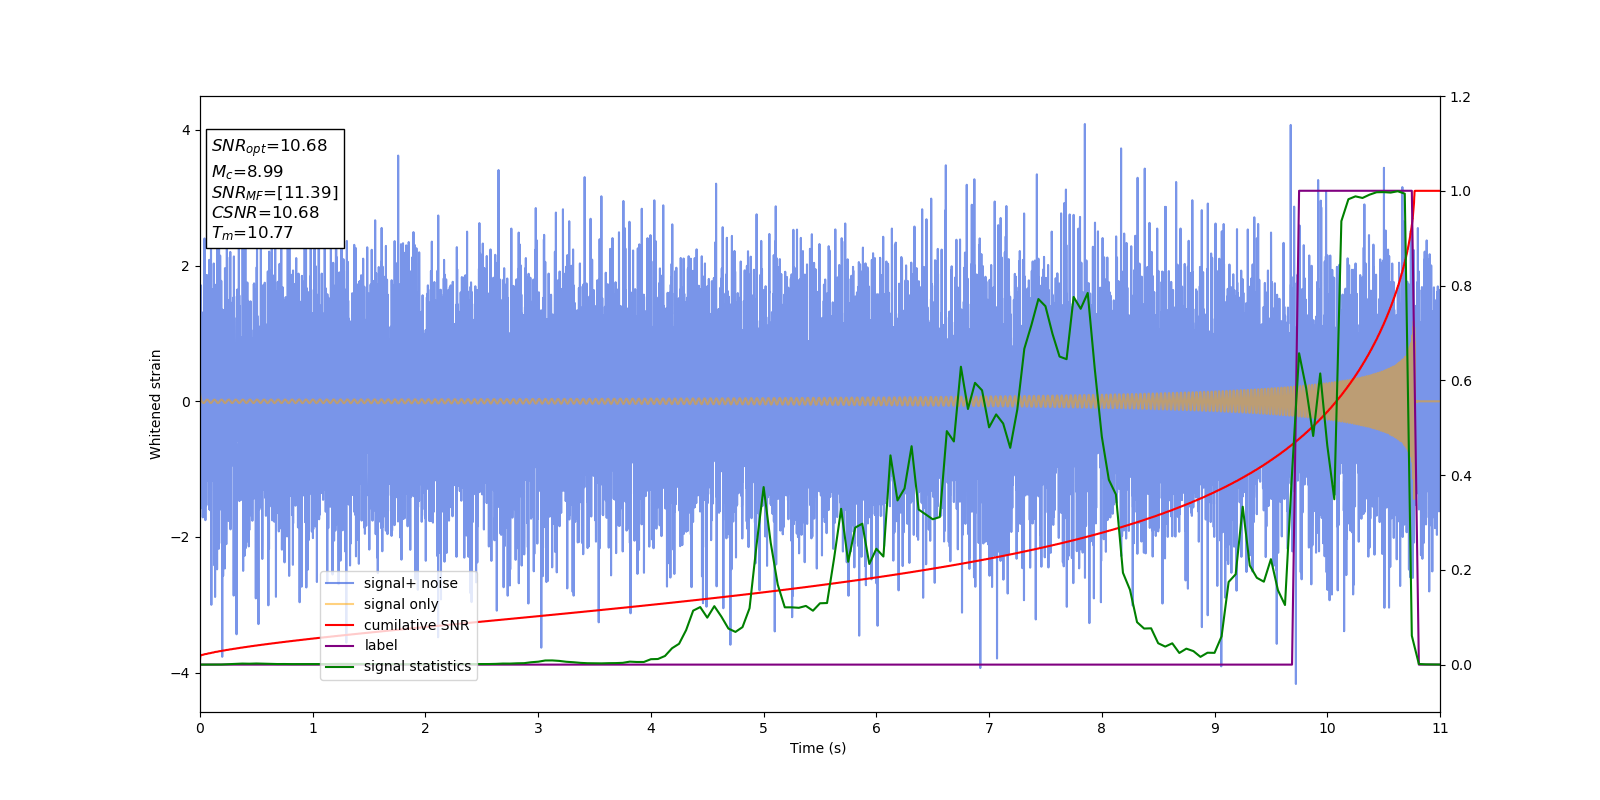The height and width of the screenshot is (800, 1600).
Task: Click x-axis tick label 0
Action: [200, 728]
